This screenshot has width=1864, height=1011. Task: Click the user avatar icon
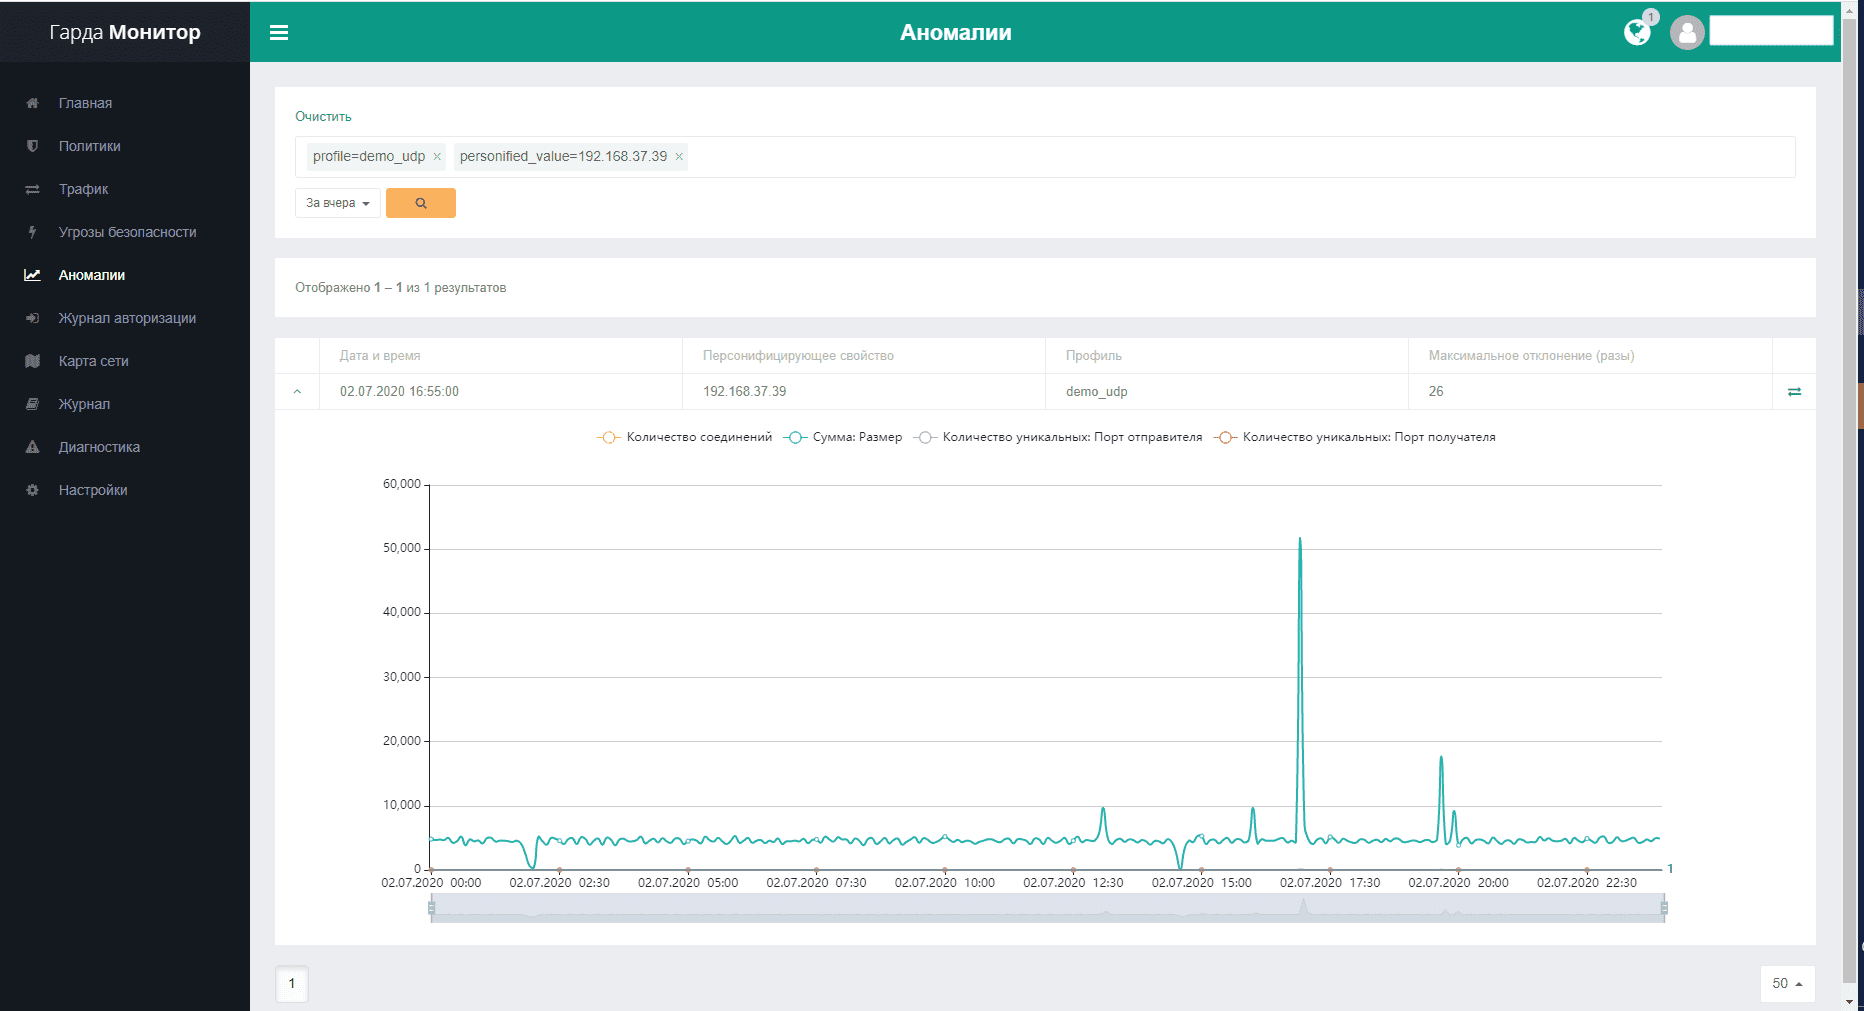pos(1687,33)
